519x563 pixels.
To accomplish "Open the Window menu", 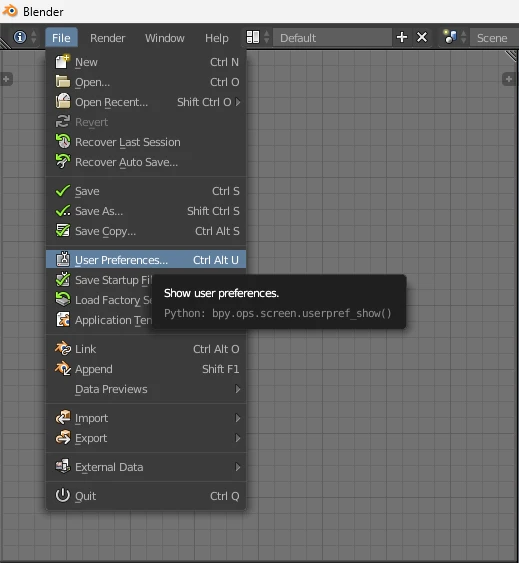I will 164,38.
